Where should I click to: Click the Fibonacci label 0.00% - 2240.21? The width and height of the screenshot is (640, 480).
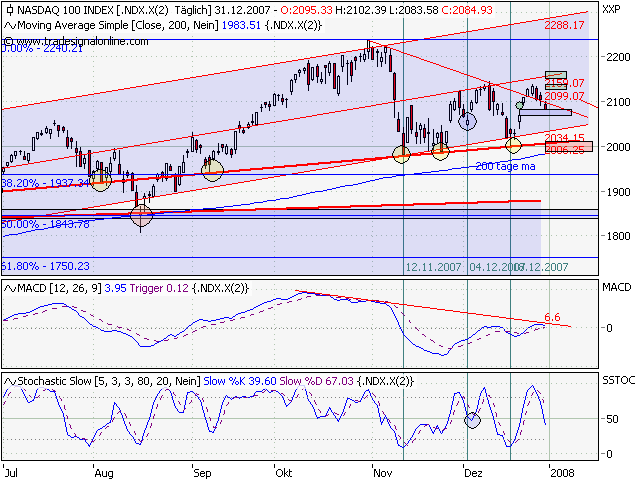(42, 48)
